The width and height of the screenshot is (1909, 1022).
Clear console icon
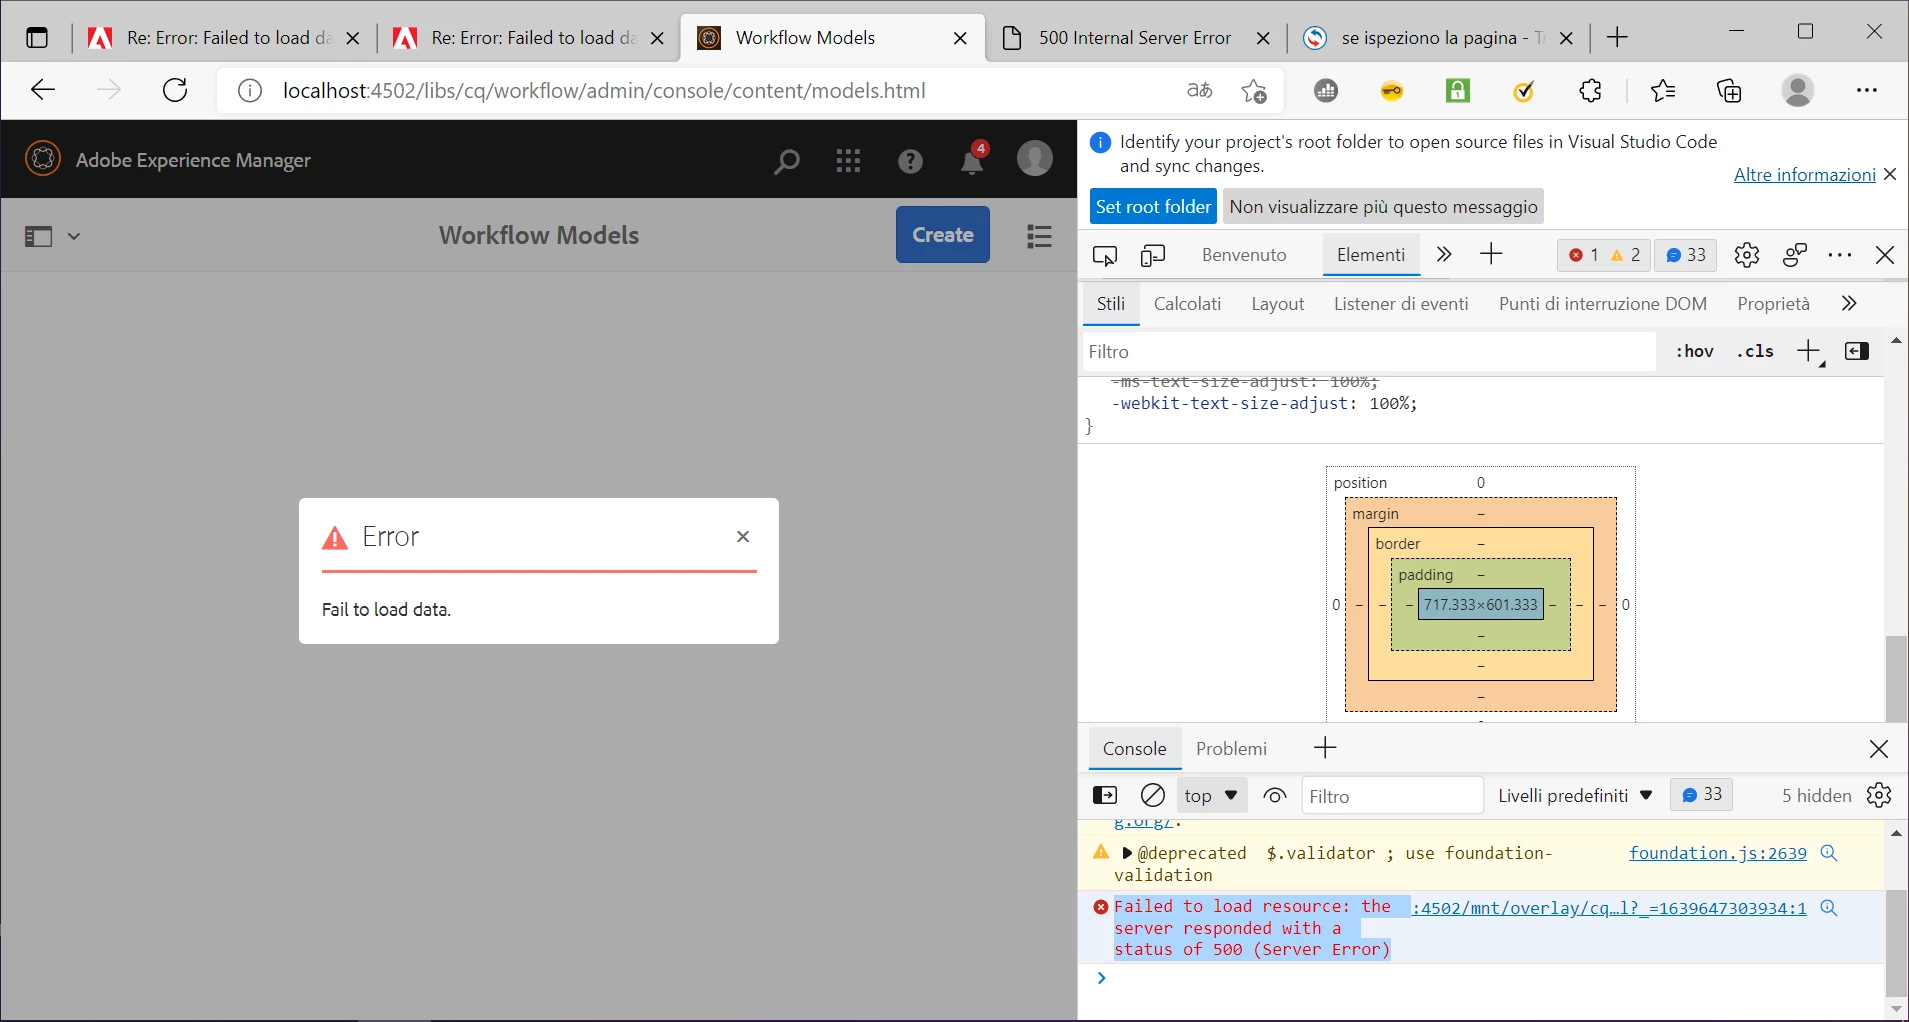pos(1153,796)
